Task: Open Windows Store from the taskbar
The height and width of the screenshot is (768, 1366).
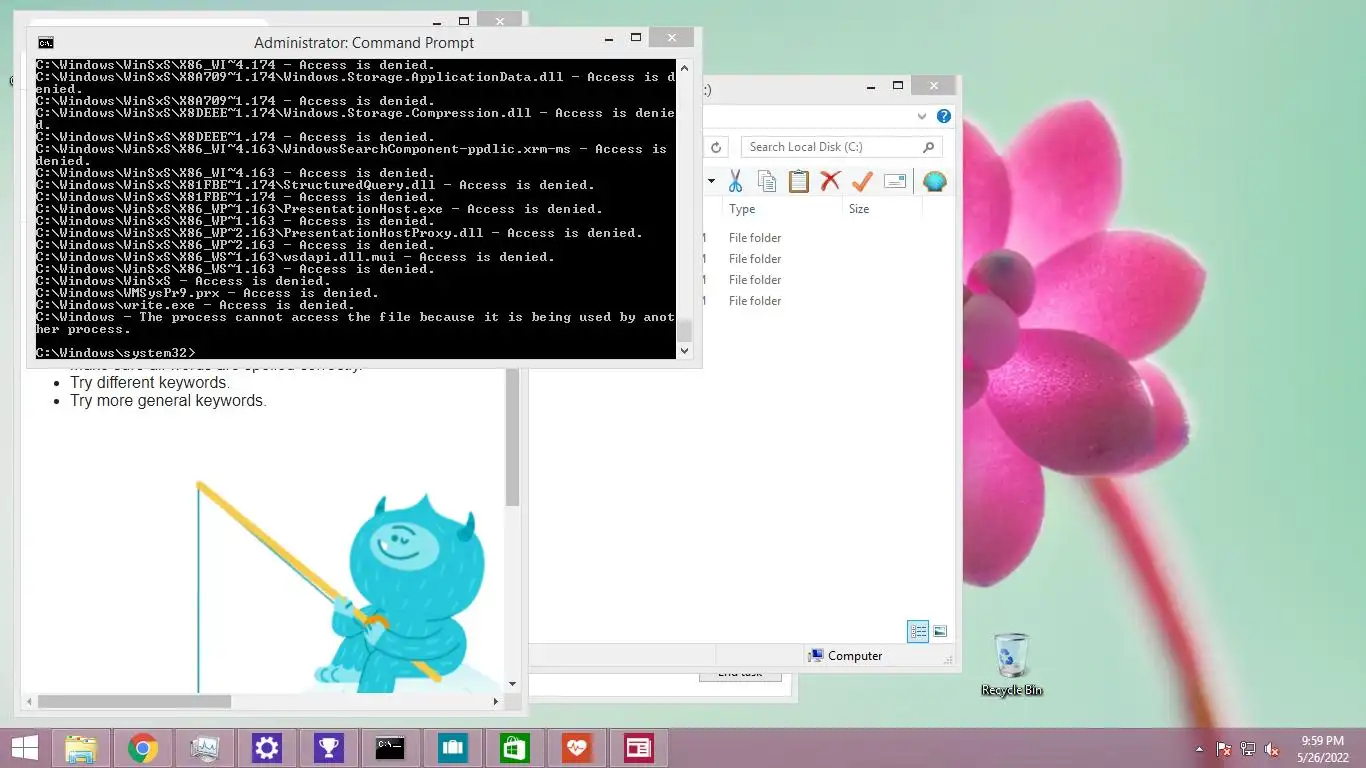Action: (x=515, y=748)
